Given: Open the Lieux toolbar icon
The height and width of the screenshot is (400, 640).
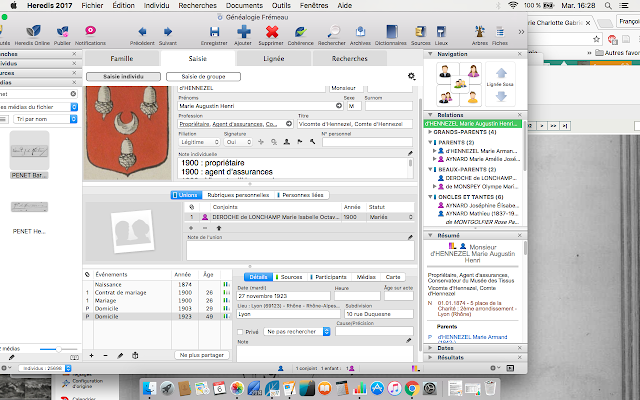Looking at the screenshot, I should tap(441, 34).
